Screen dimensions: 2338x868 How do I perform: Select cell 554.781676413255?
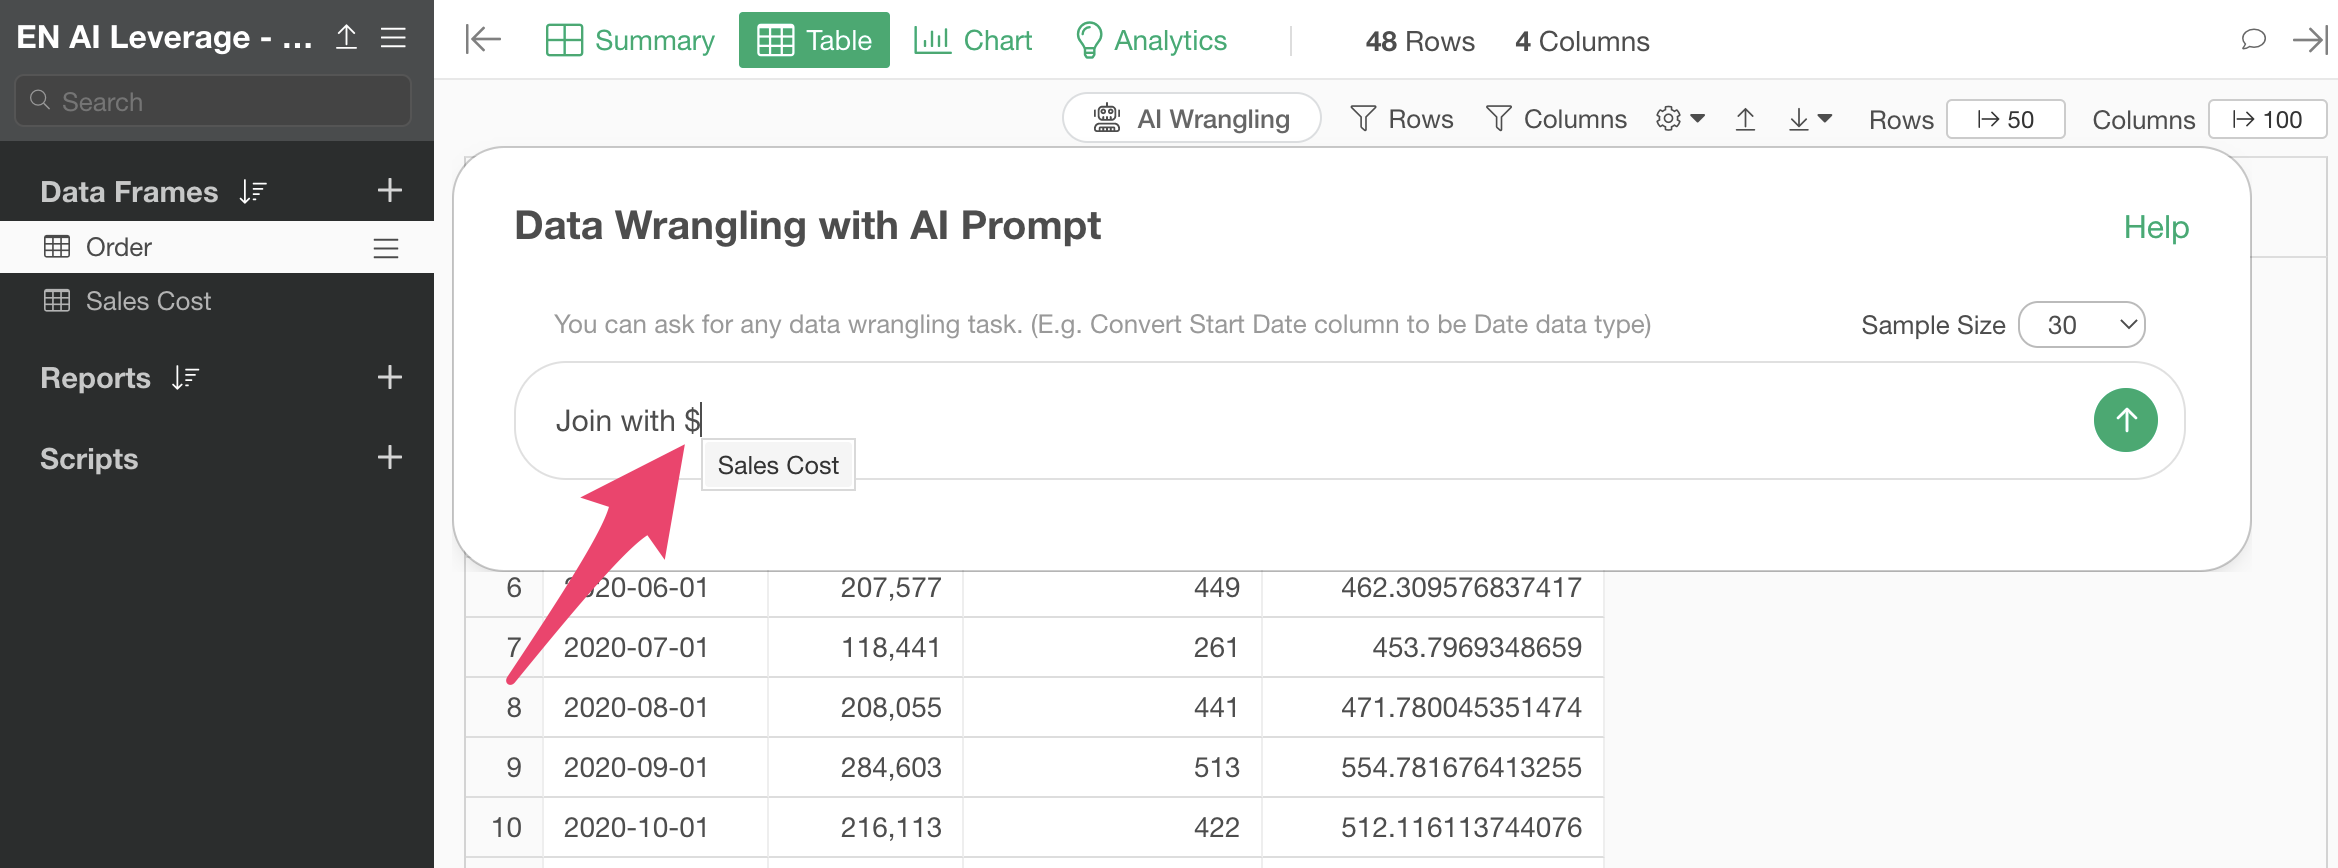(1433, 767)
